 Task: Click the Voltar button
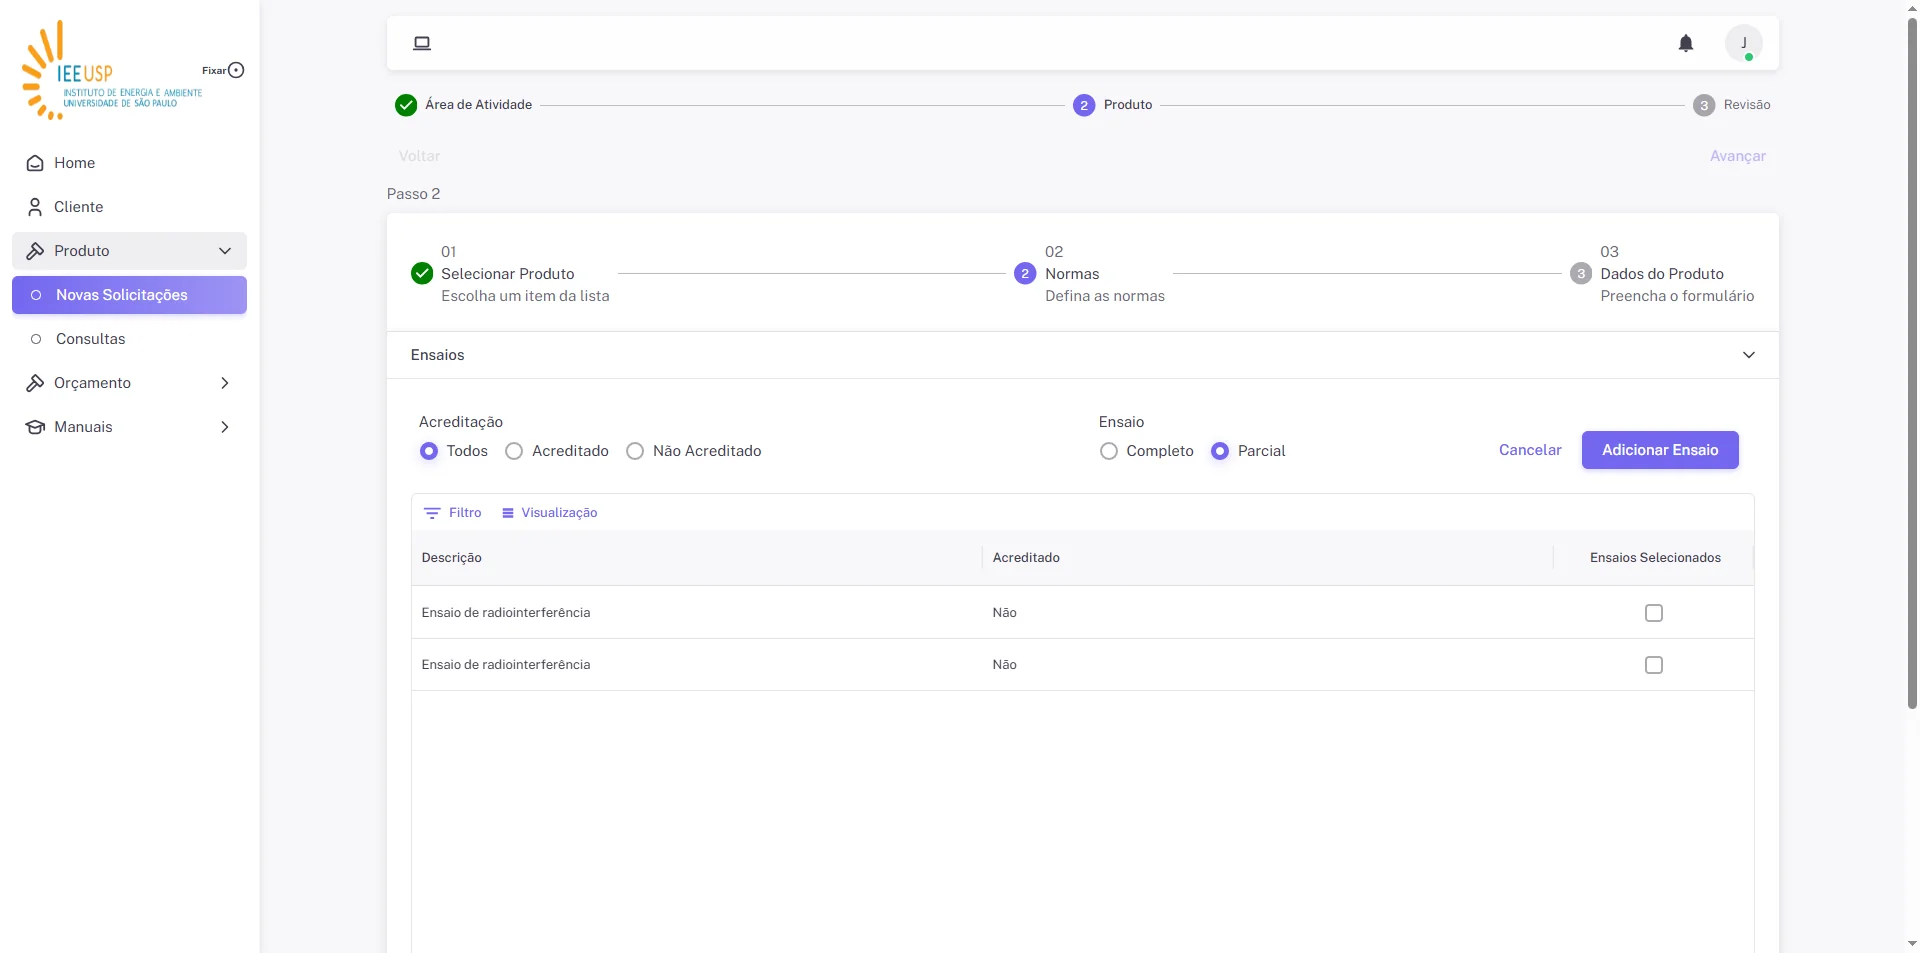click(x=419, y=156)
